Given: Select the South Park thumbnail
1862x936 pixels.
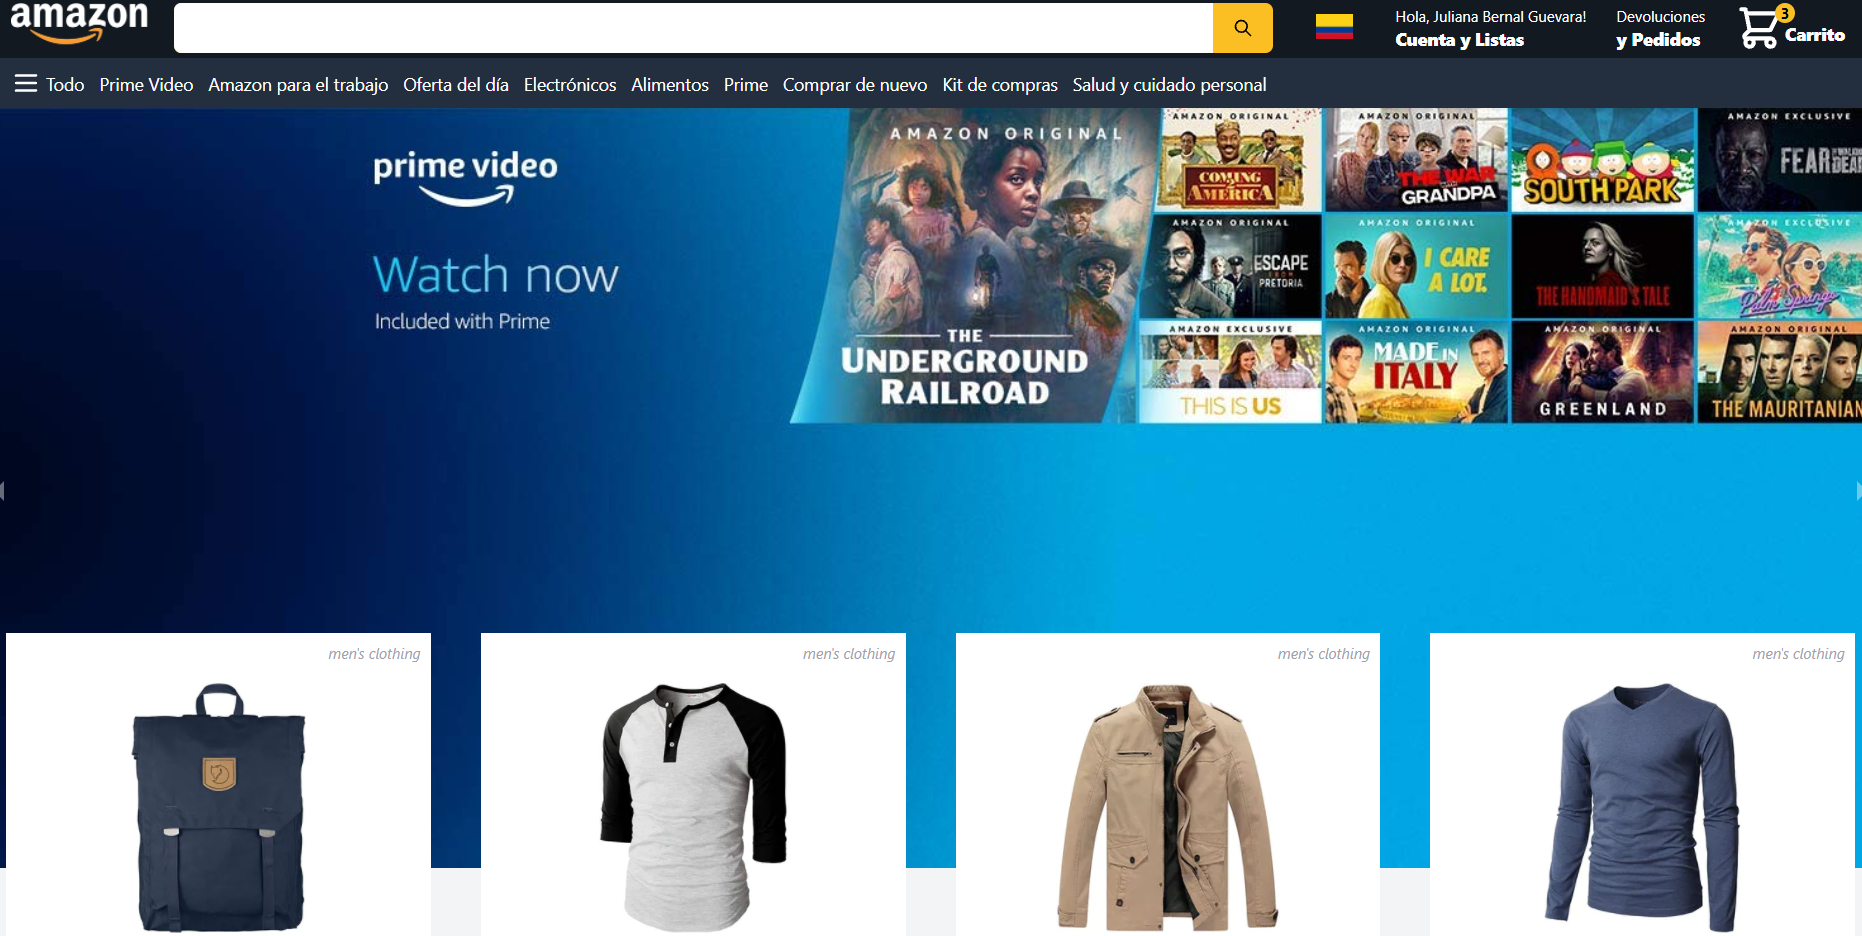Looking at the screenshot, I should 1602,160.
